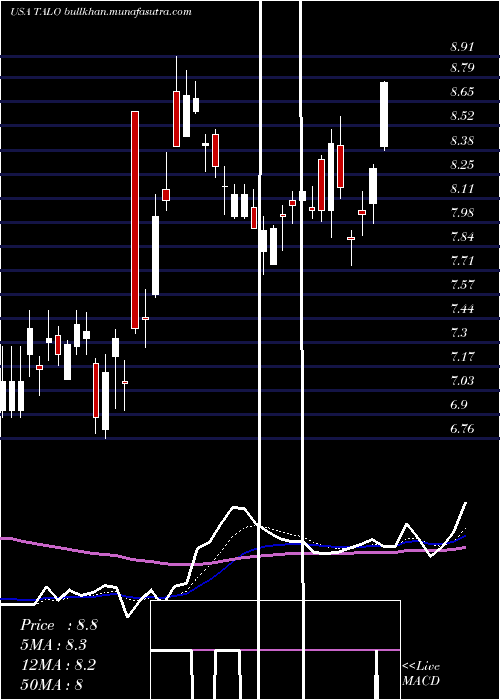Screen dimensions: 500x700
Task: Click the 8.25 price axis label
Action: click(x=462, y=165)
